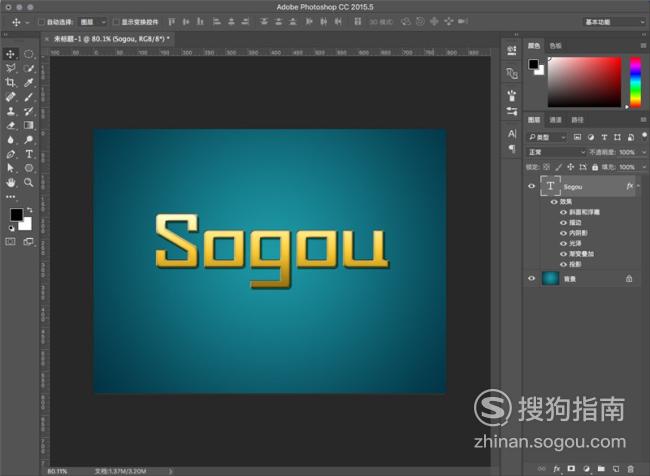The image size is (650, 476).
Task: Filter layers by shape layers
Action: 617,137
